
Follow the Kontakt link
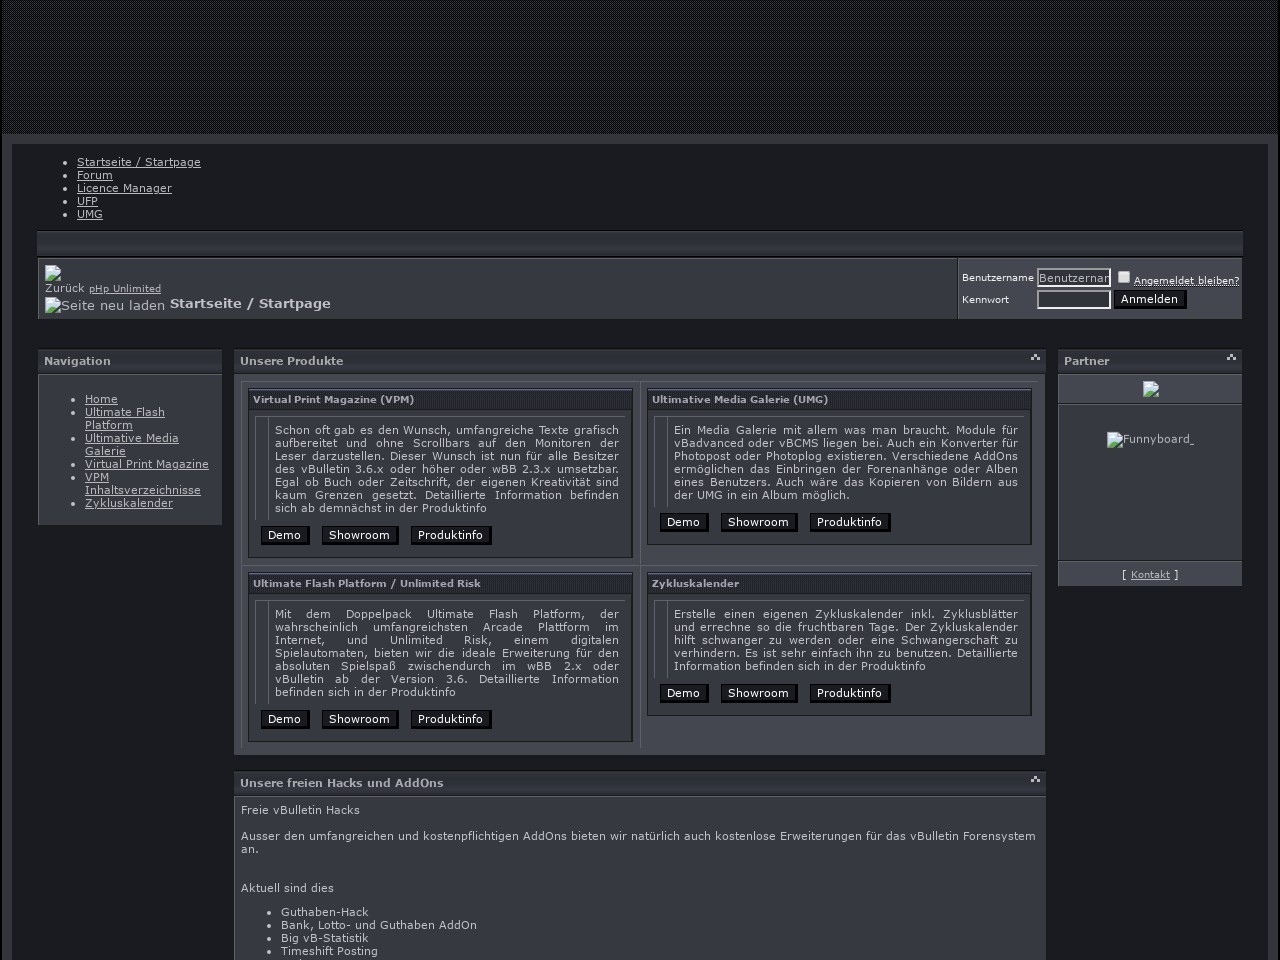point(1150,575)
